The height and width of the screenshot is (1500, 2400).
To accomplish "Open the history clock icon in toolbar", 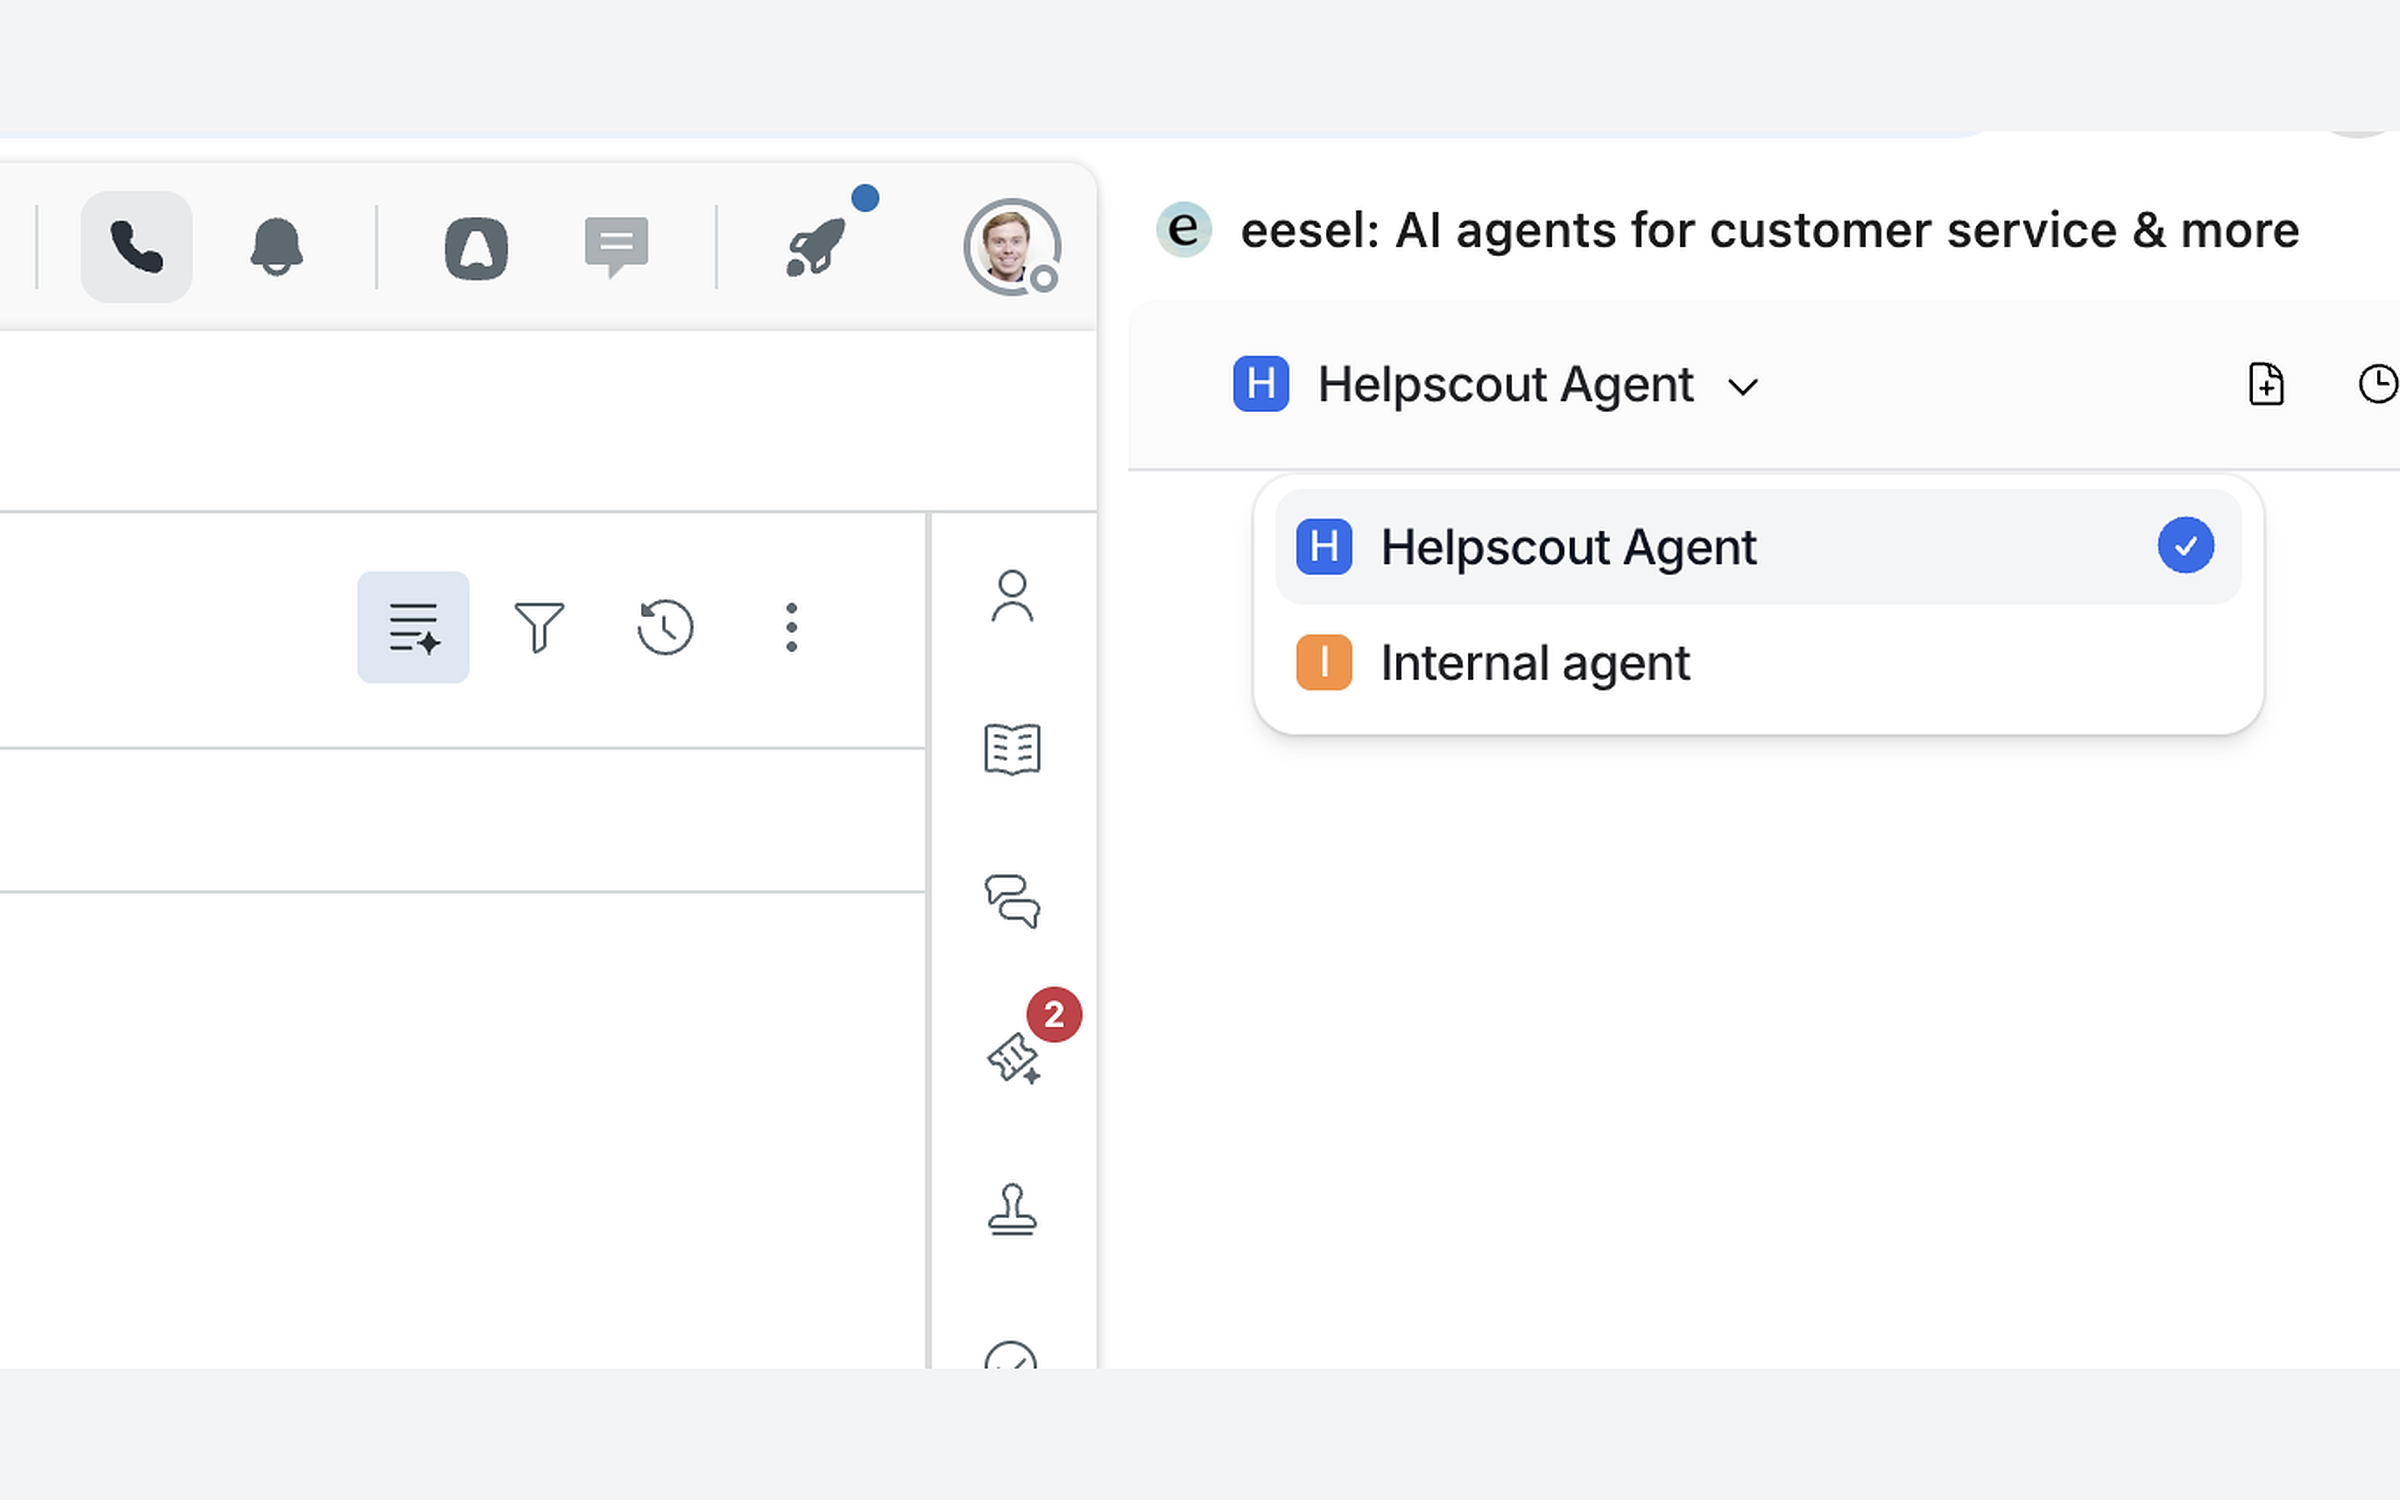I will 665,627.
